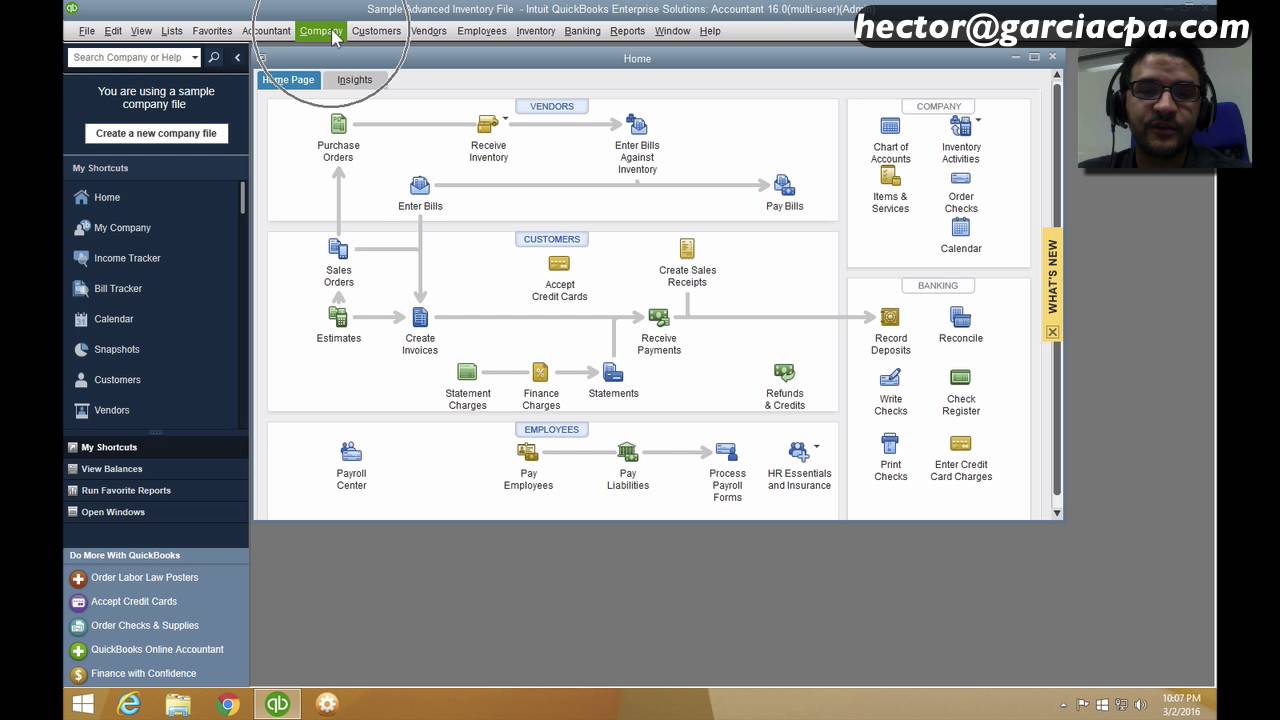Click Create a new company file
1280x720 pixels.
tap(156, 133)
